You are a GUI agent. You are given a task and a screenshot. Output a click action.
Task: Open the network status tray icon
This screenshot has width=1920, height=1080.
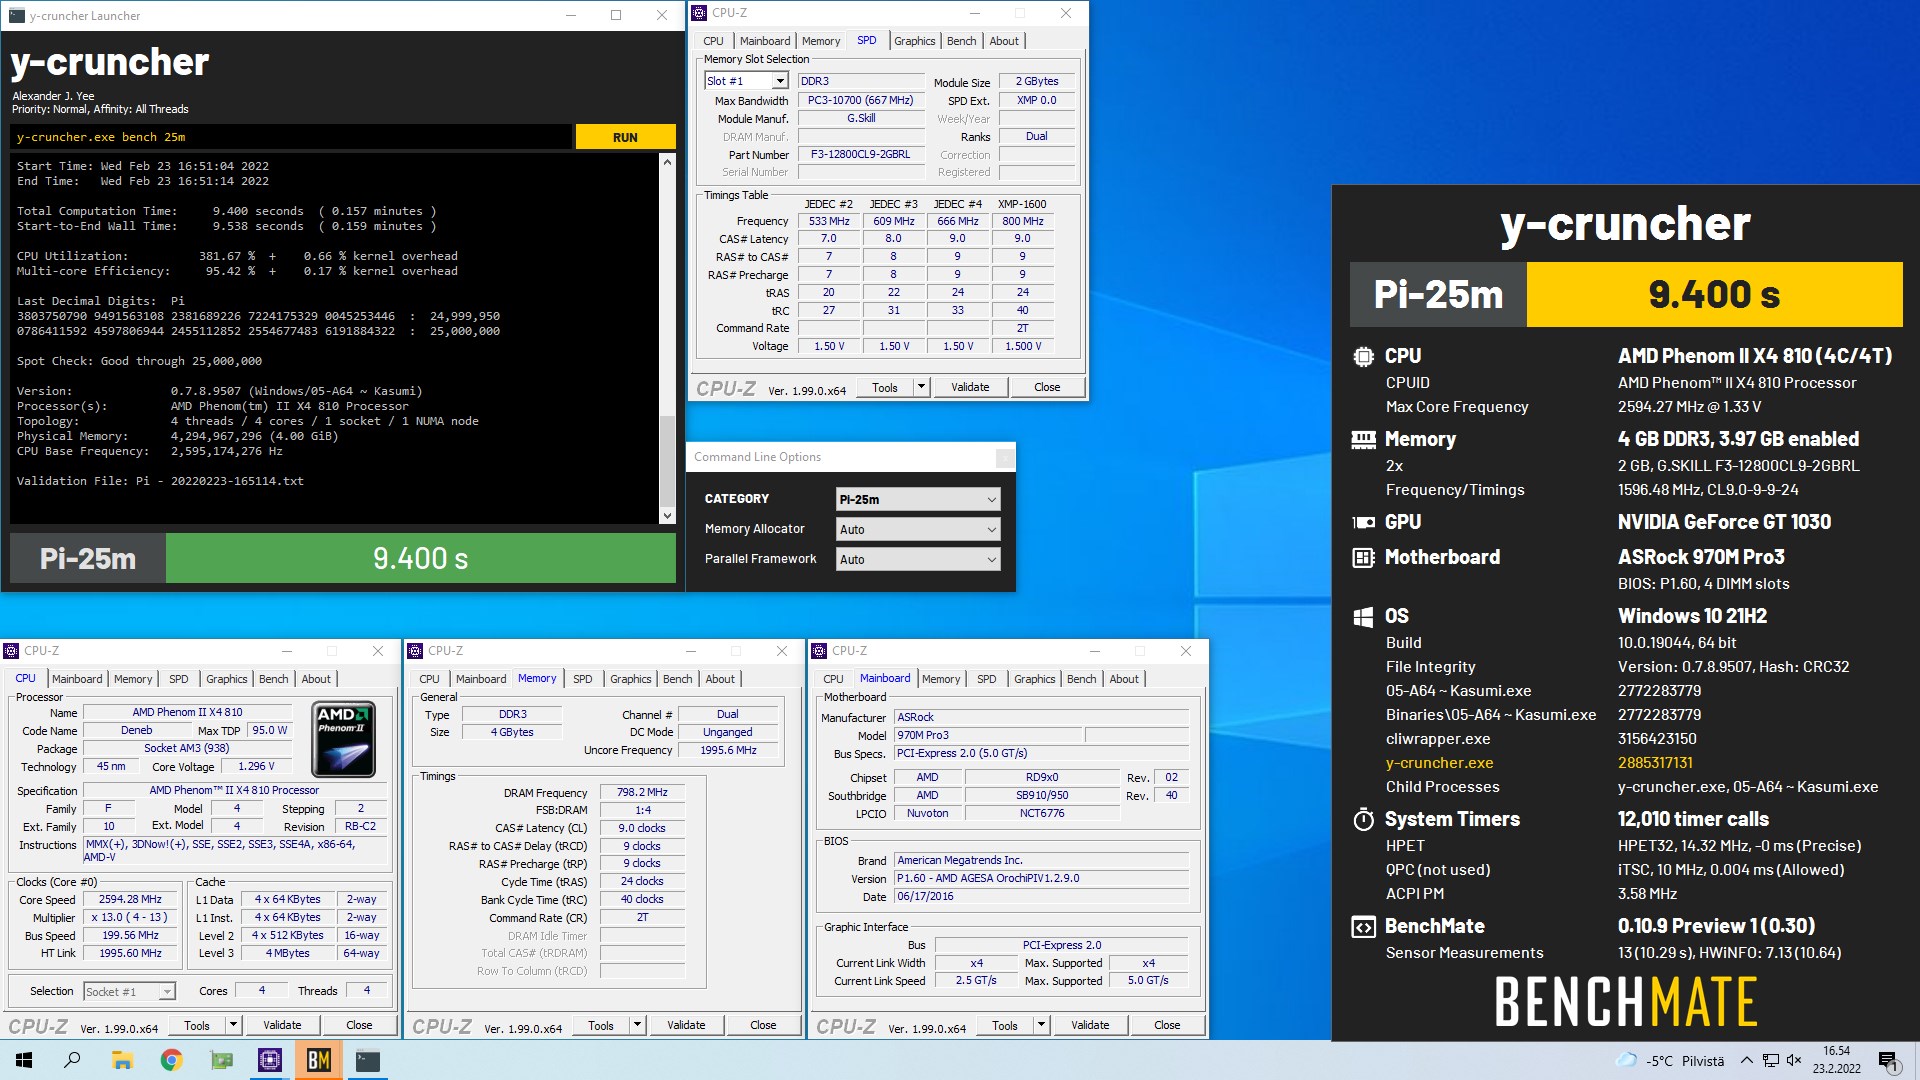pyautogui.click(x=1770, y=1061)
